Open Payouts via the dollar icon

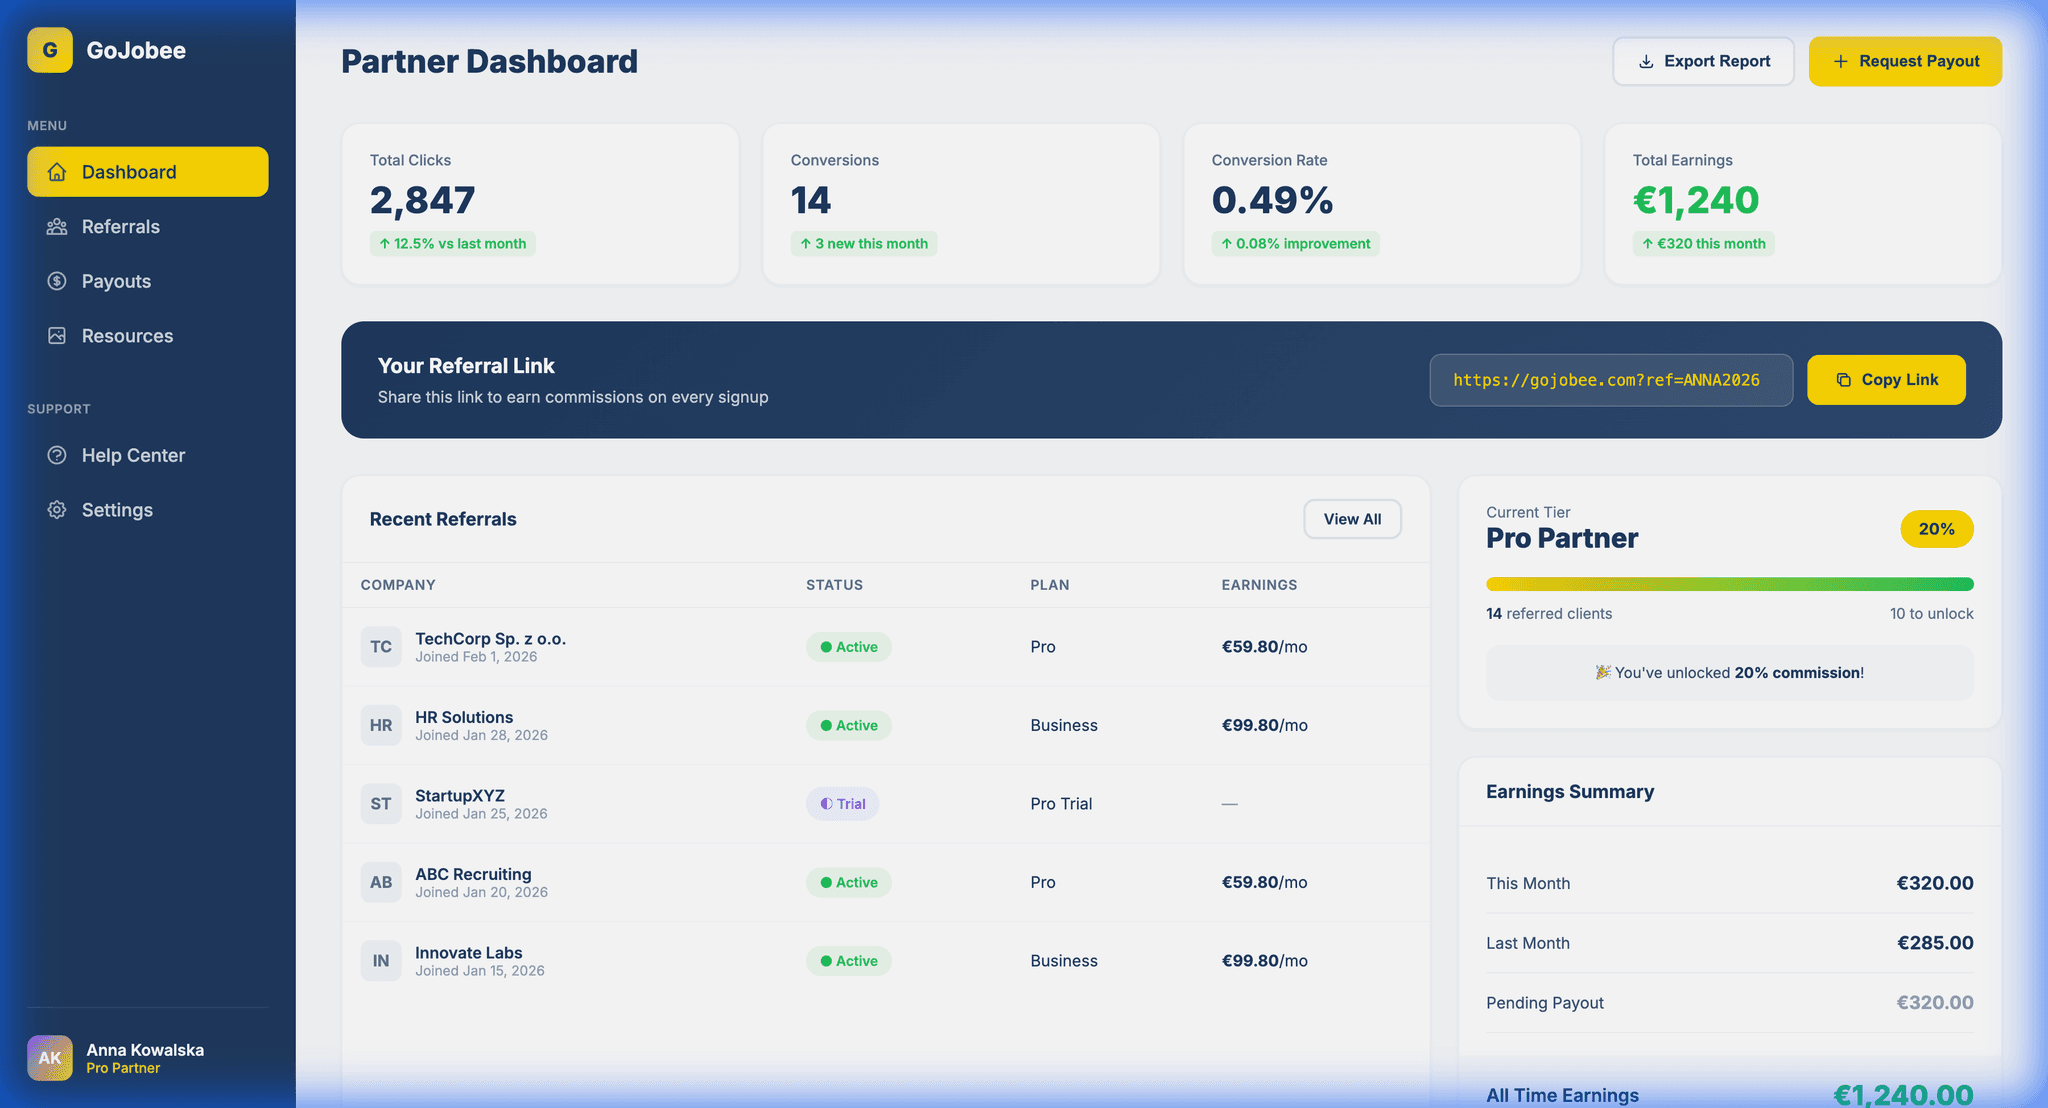(x=58, y=281)
